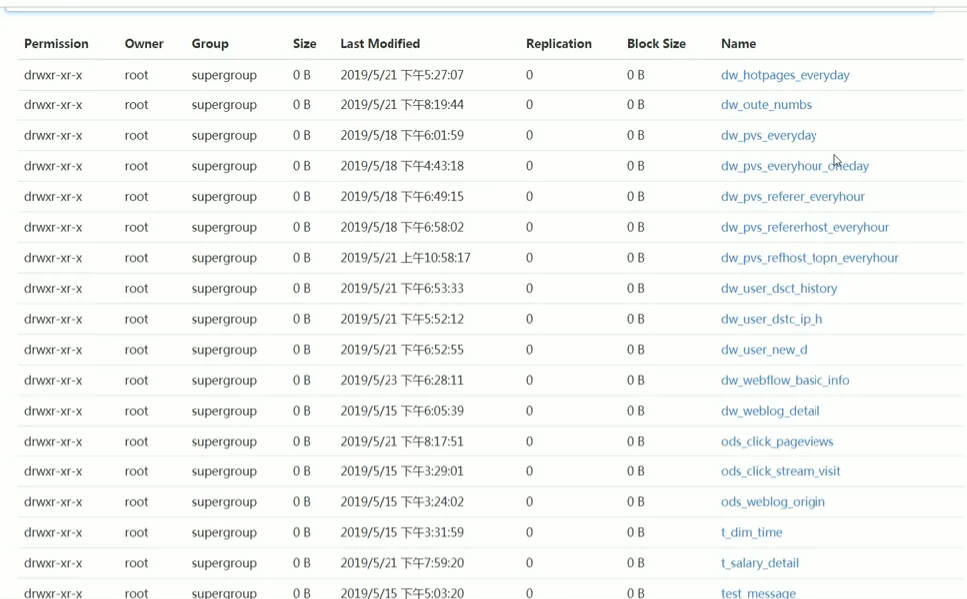Image resolution: width=967 pixels, height=599 pixels.
Task: Select date 2019/5/15 下午3:29:01
Action: click(x=402, y=471)
